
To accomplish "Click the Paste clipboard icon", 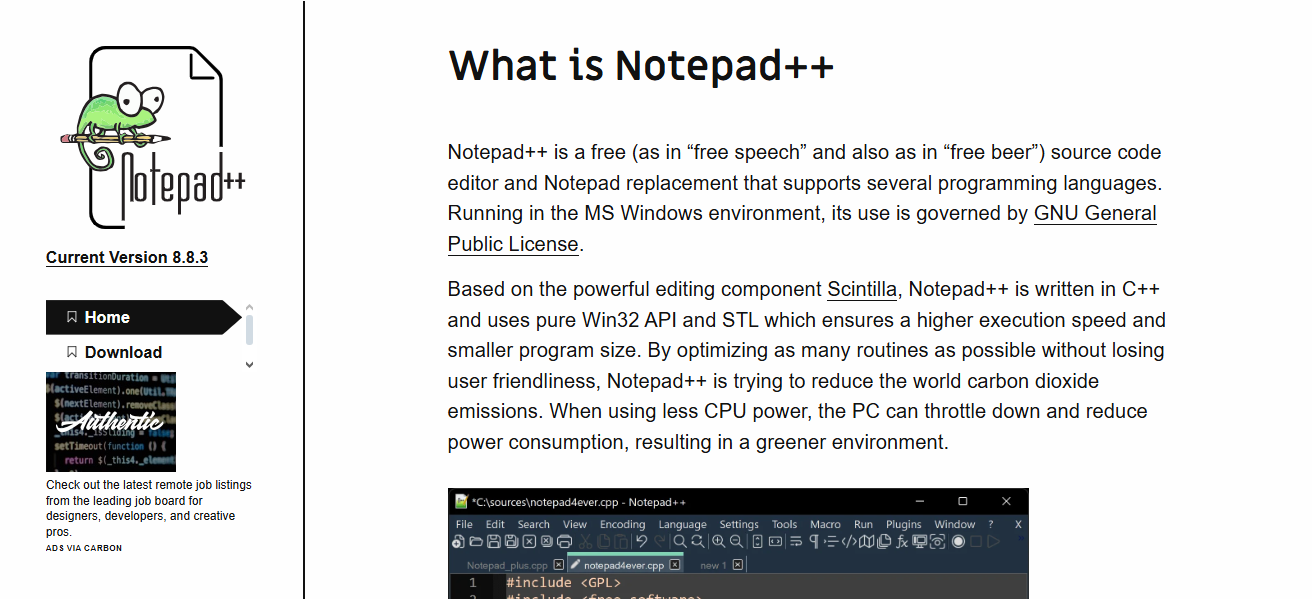I will [621, 541].
